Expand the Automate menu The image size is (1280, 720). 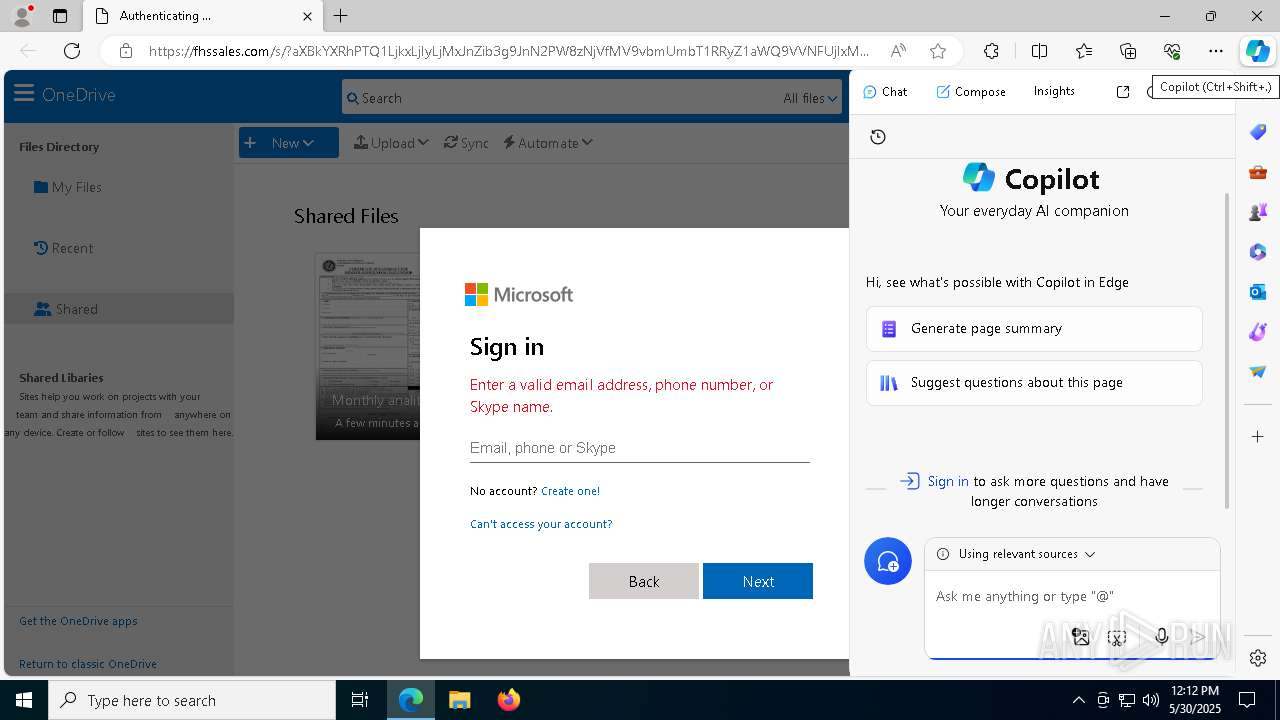pos(548,143)
